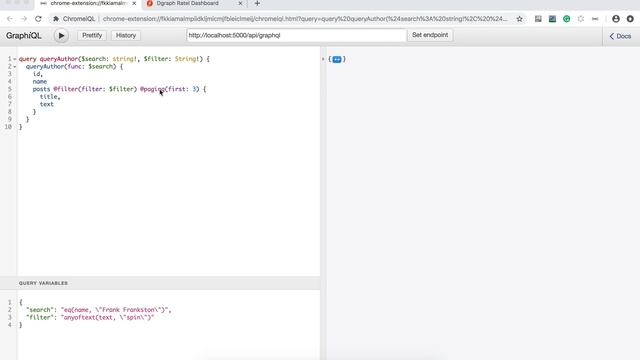Click the ChromeiQL extension toolbar icon
Image resolution: width=640 pixels, height=360 pixels.
(595, 19)
